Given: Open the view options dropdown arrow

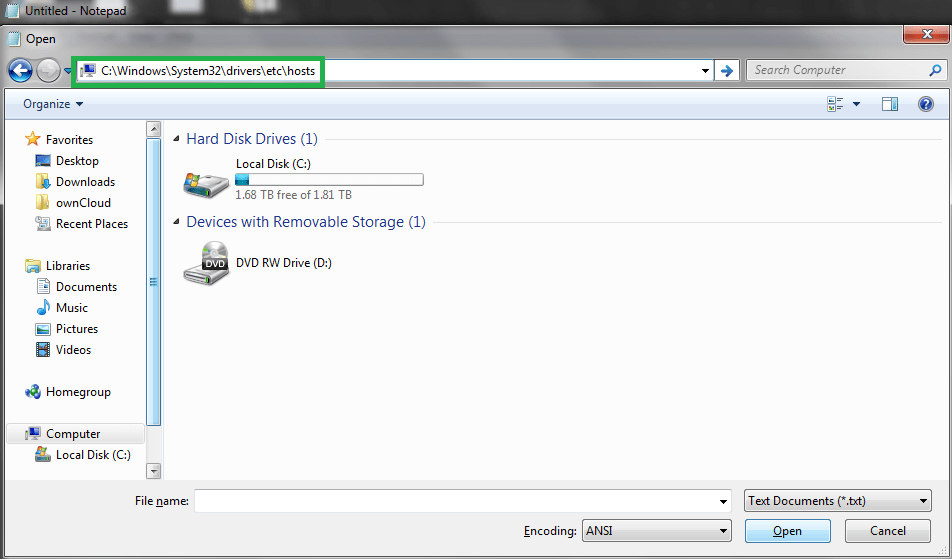Looking at the screenshot, I should (x=857, y=104).
